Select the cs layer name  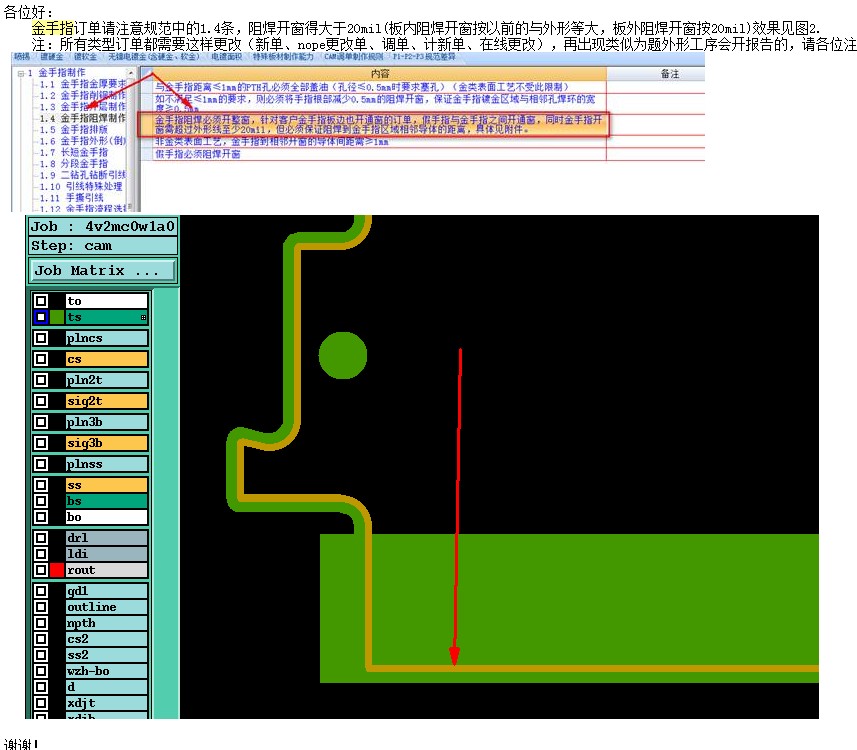click(107, 359)
